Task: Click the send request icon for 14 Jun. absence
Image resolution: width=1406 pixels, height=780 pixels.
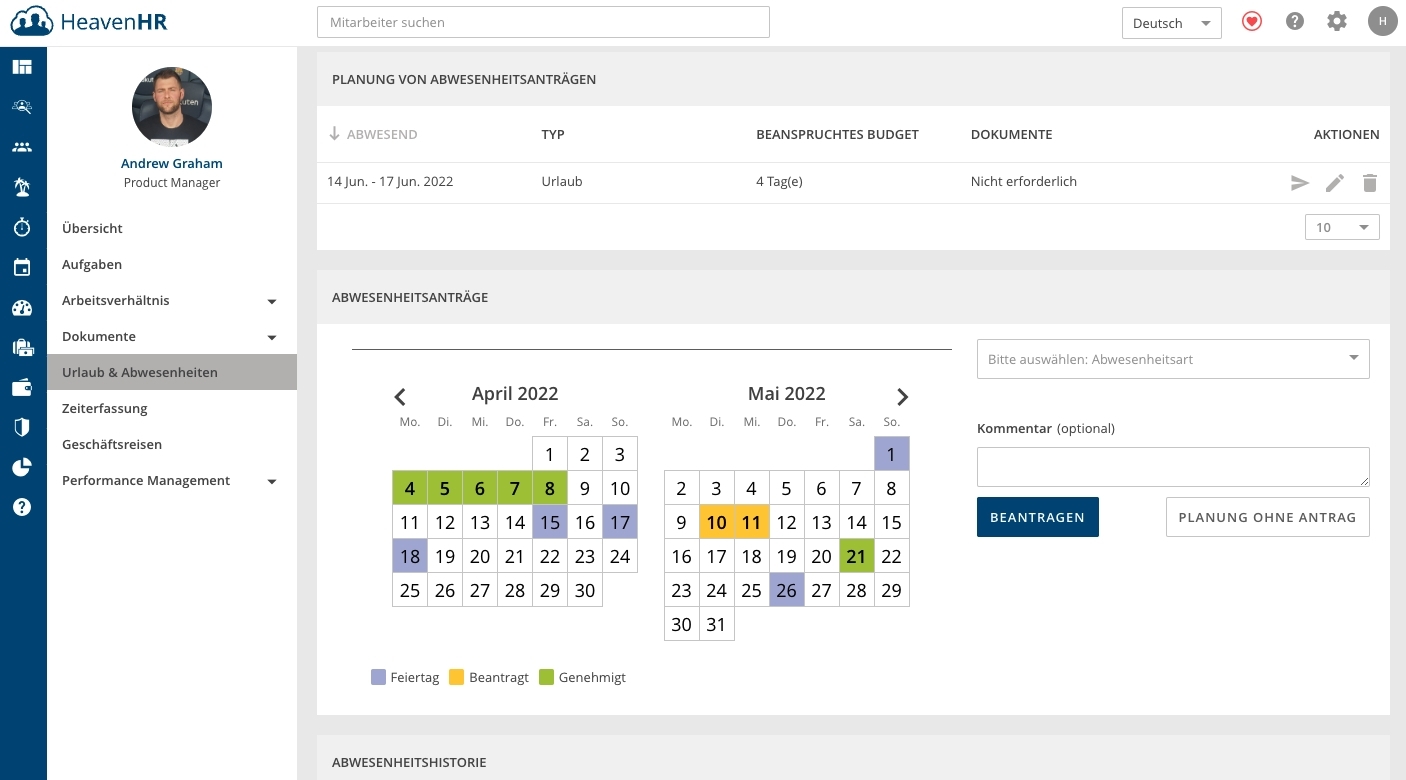Action: tap(1299, 183)
